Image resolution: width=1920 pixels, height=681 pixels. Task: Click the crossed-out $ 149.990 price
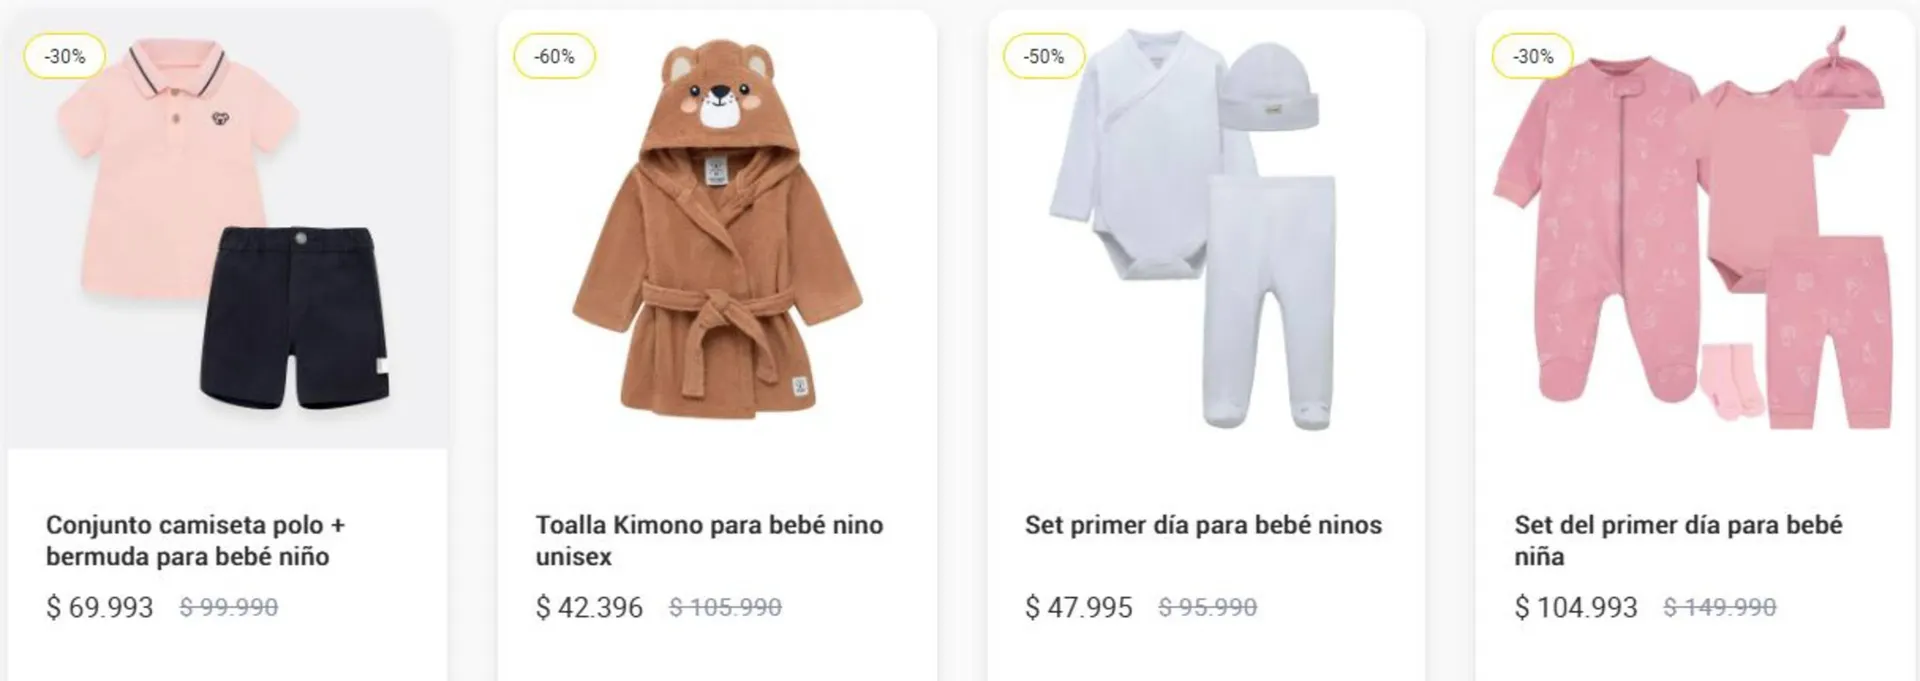pos(1720,607)
